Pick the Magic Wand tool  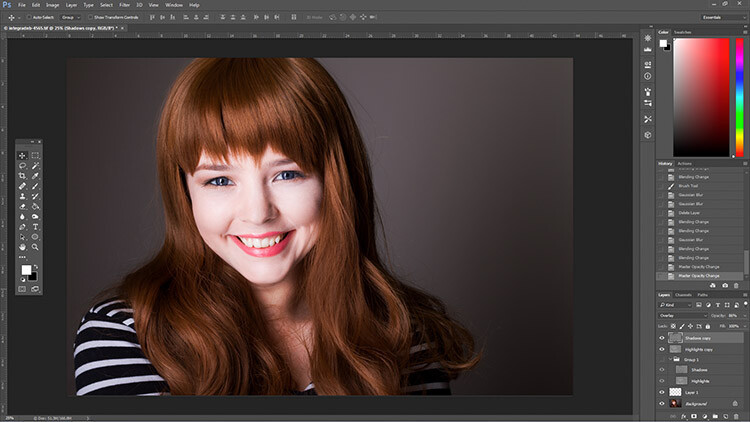click(x=35, y=166)
